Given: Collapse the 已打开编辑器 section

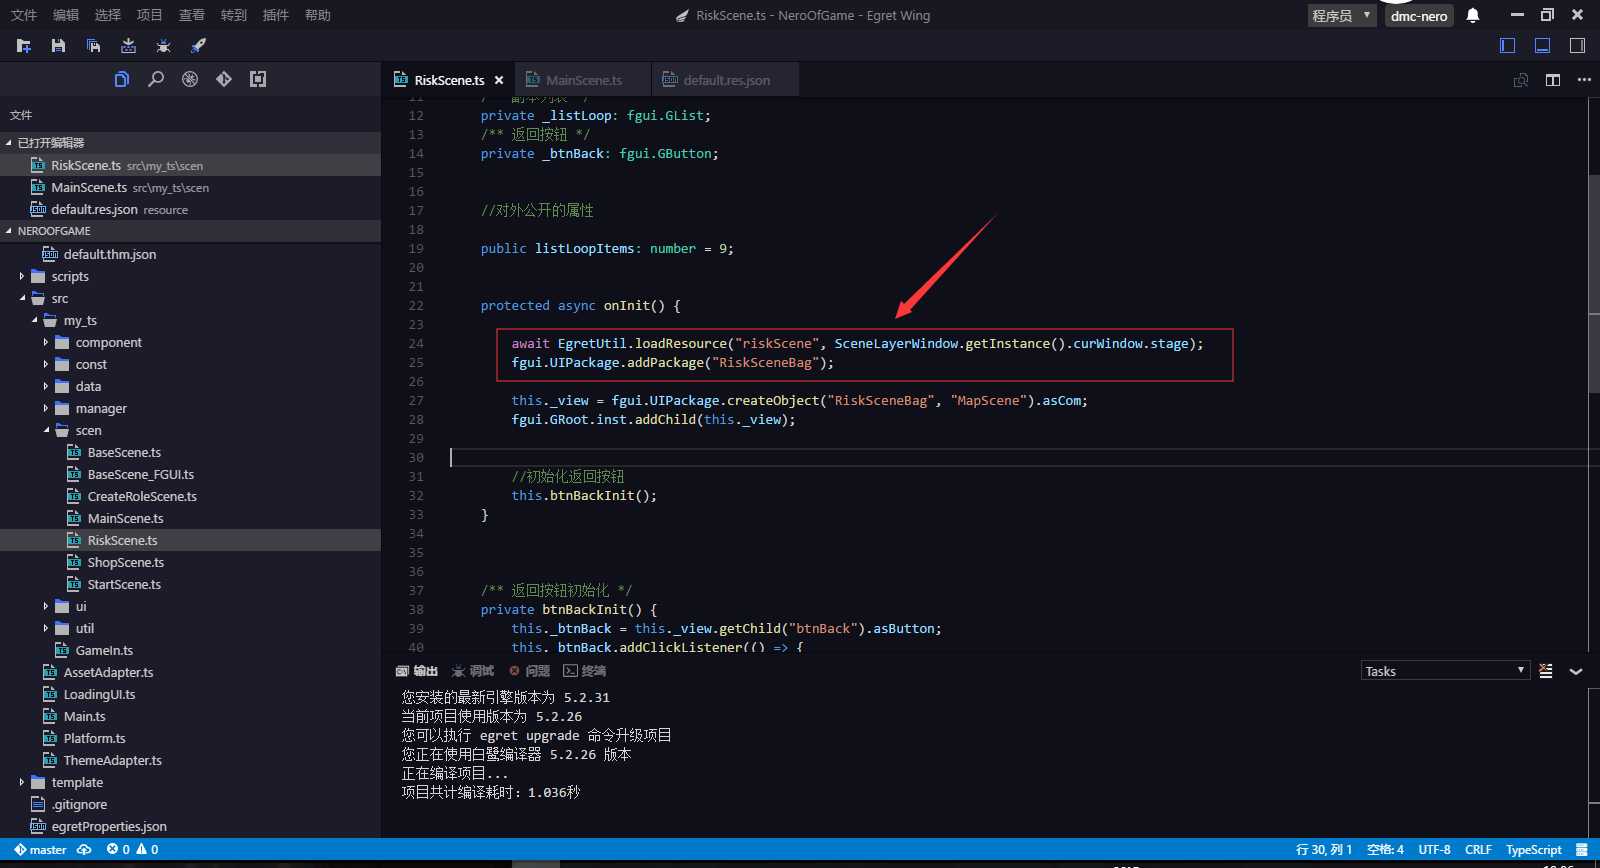Looking at the screenshot, I should pos(190,143).
